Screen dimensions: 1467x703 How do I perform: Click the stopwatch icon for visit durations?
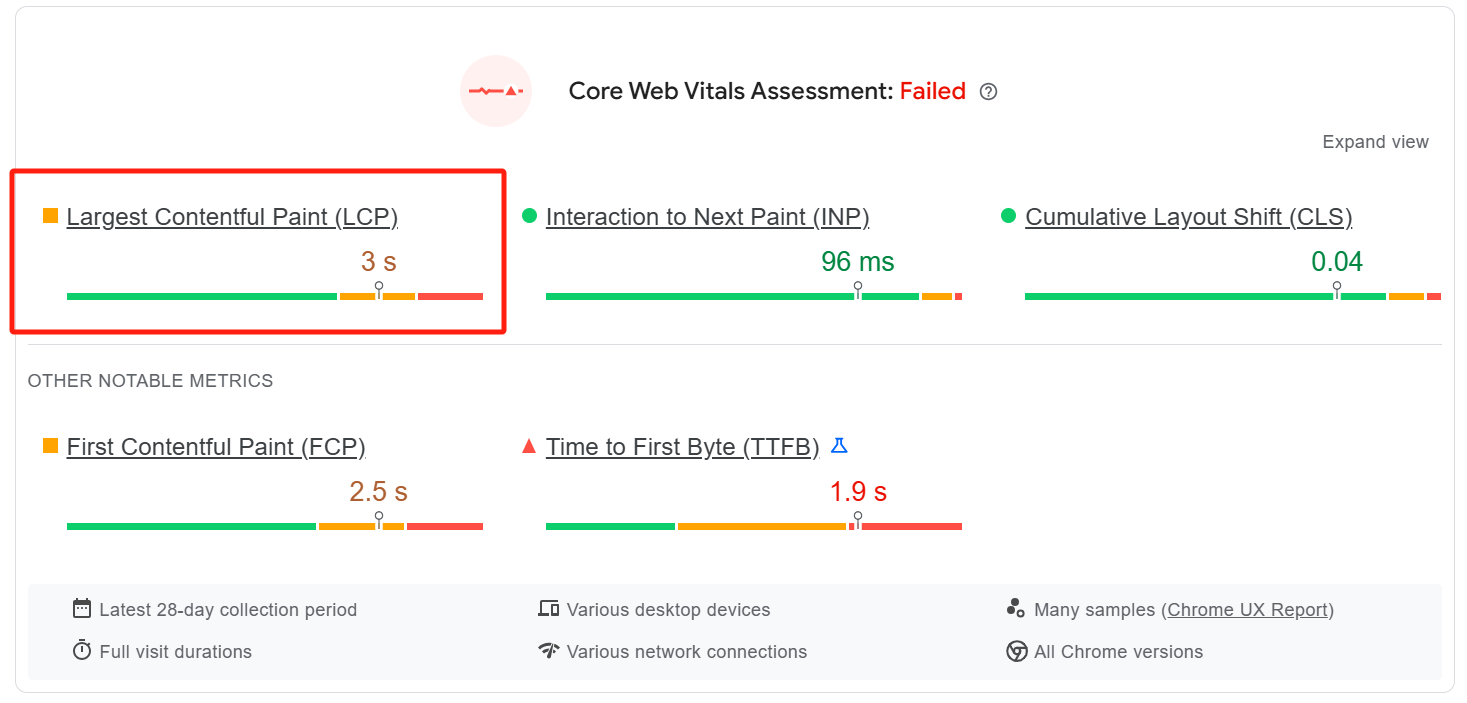pyautogui.click(x=82, y=651)
